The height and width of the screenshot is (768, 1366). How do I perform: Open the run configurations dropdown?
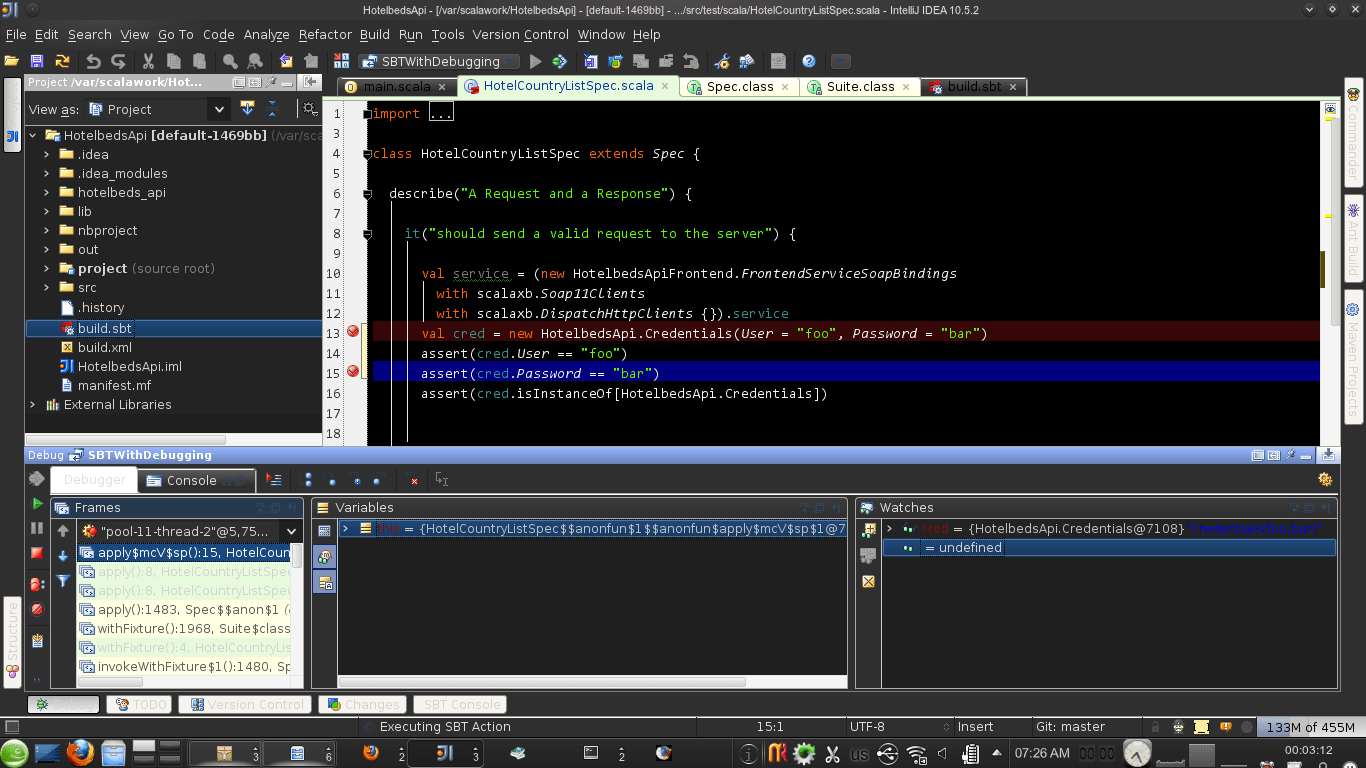pos(508,61)
